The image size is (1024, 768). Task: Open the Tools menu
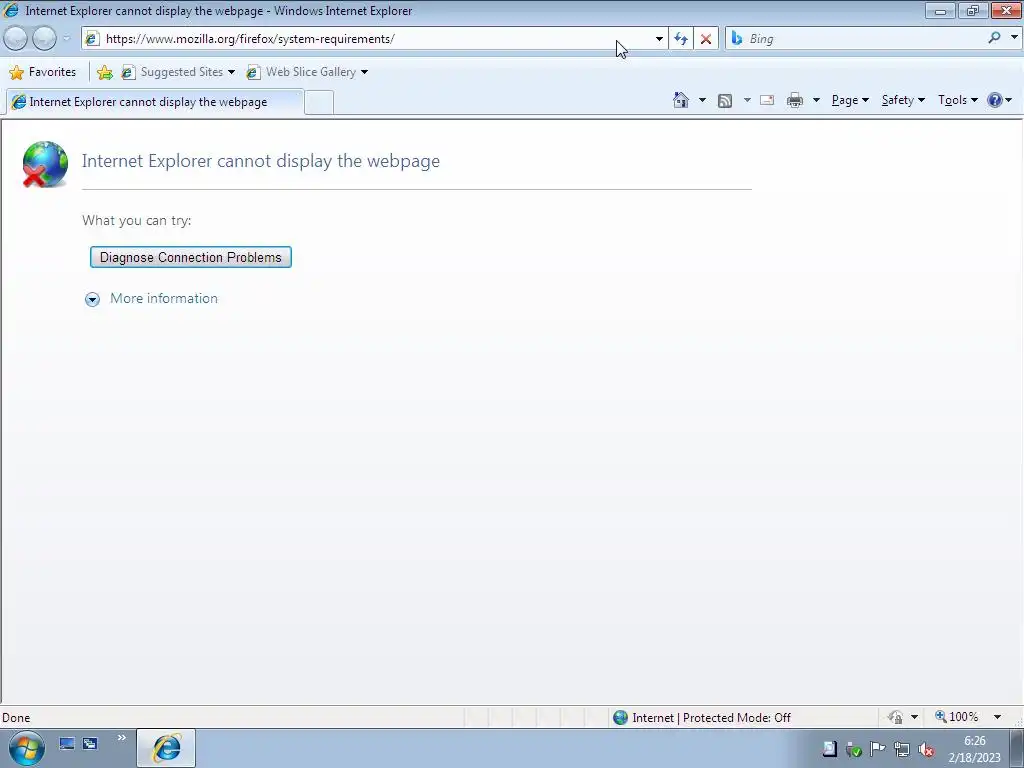click(x=957, y=100)
